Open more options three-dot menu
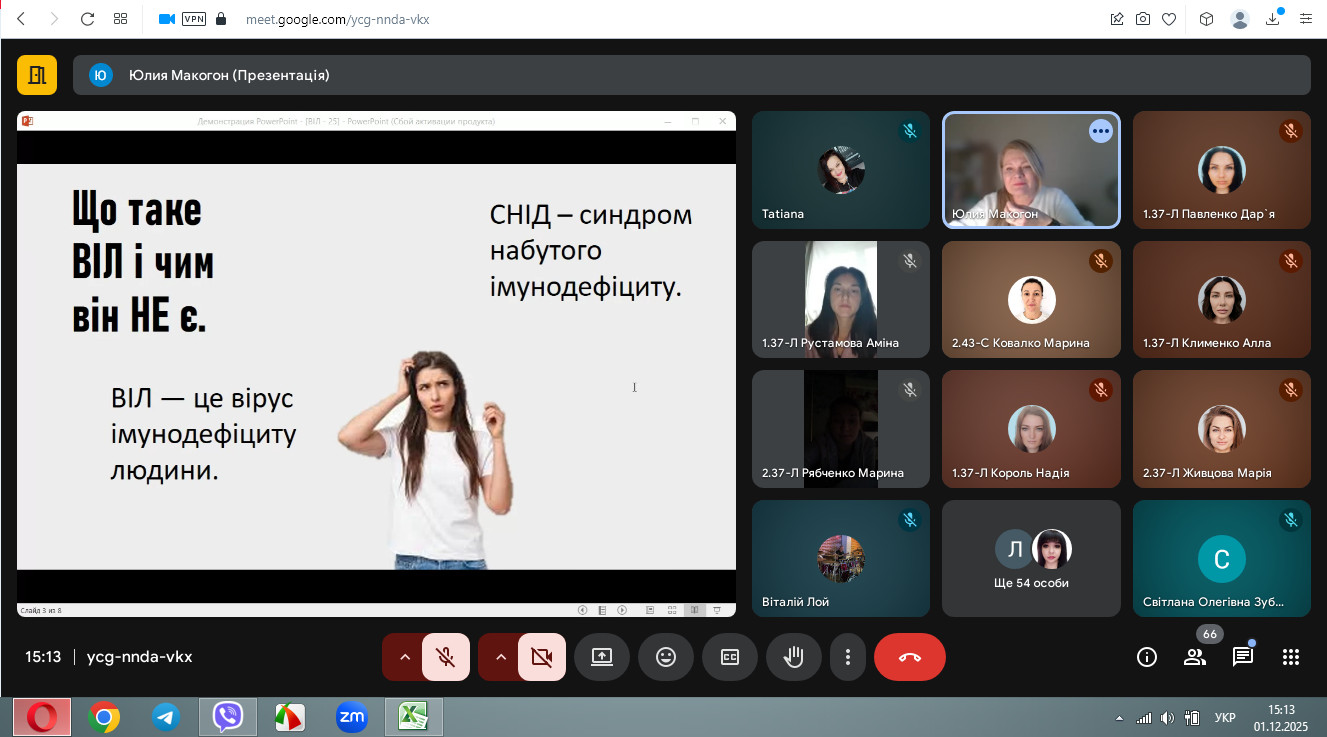This screenshot has height=737, width=1327. click(x=848, y=657)
